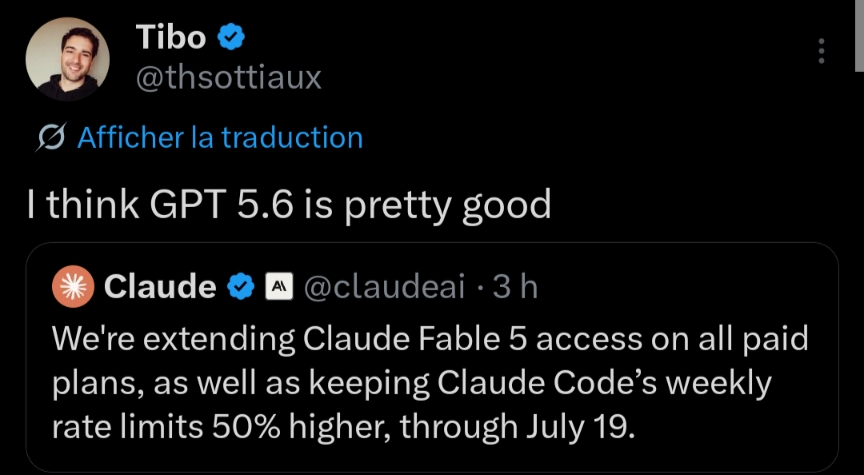Open the three-dot more options menu
The width and height of the screenshot is (864, 475).
click(821, 51)
